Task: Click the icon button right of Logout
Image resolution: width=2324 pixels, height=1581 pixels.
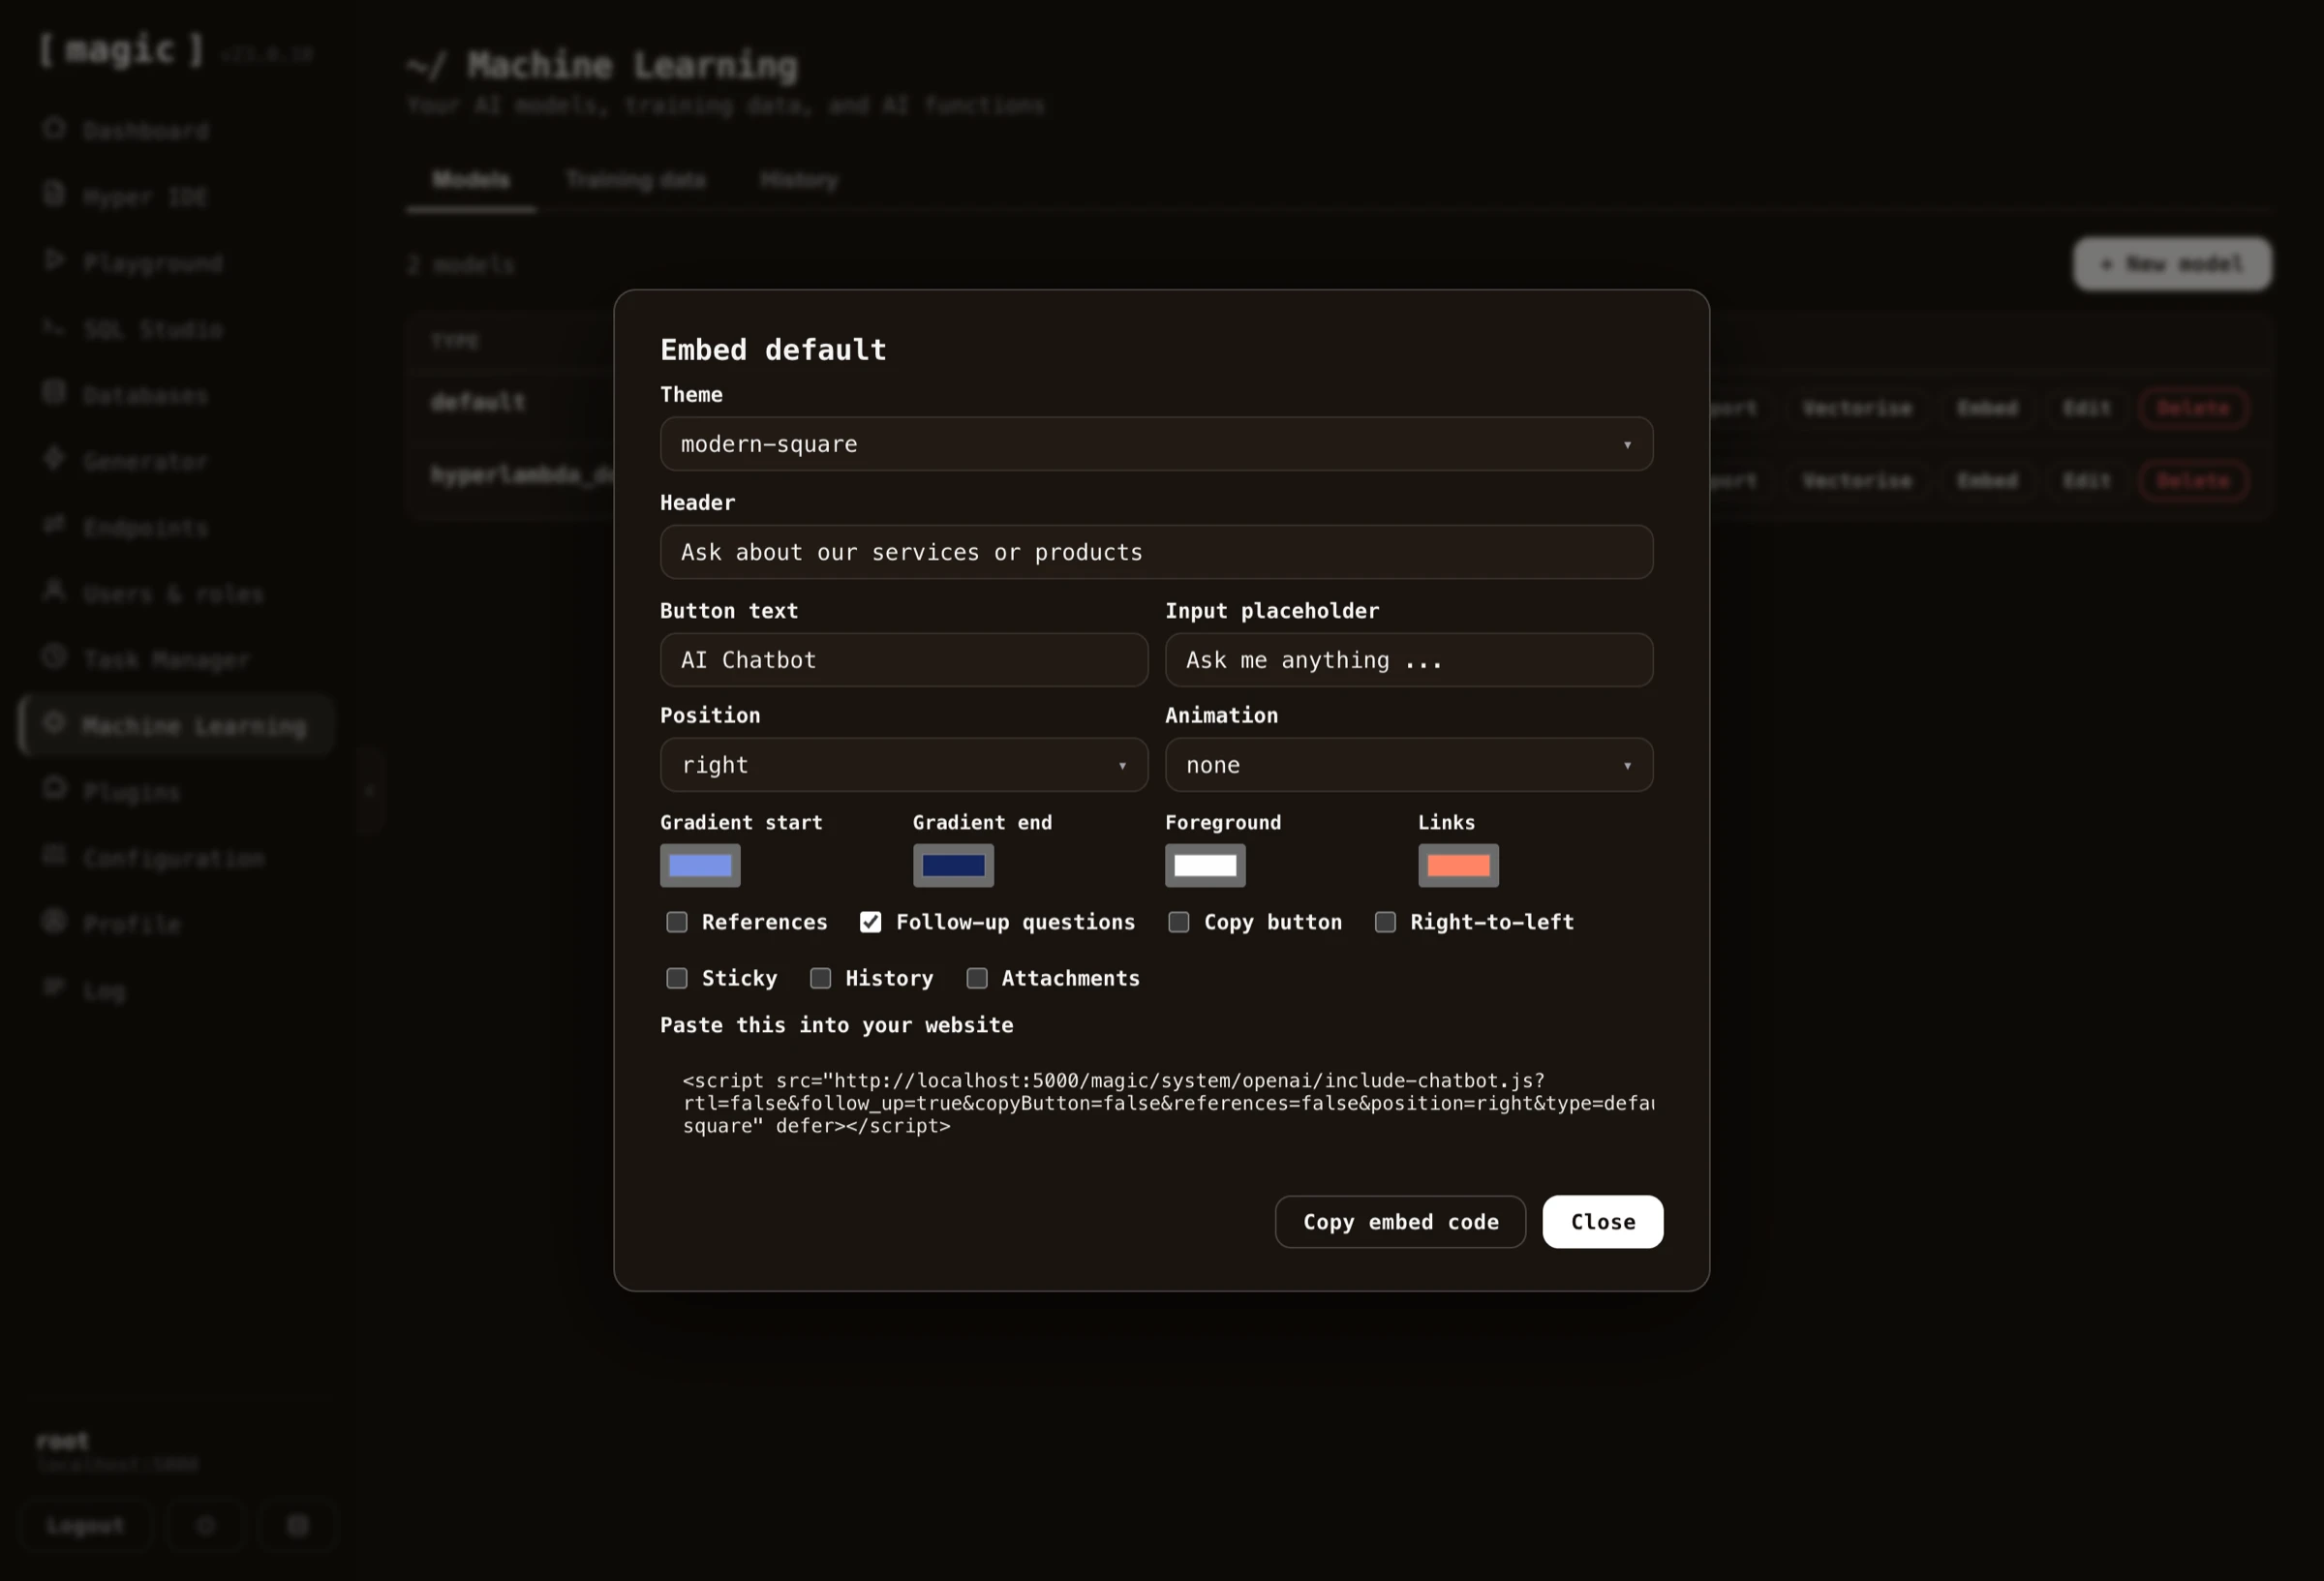Action: pos(206,1525)
